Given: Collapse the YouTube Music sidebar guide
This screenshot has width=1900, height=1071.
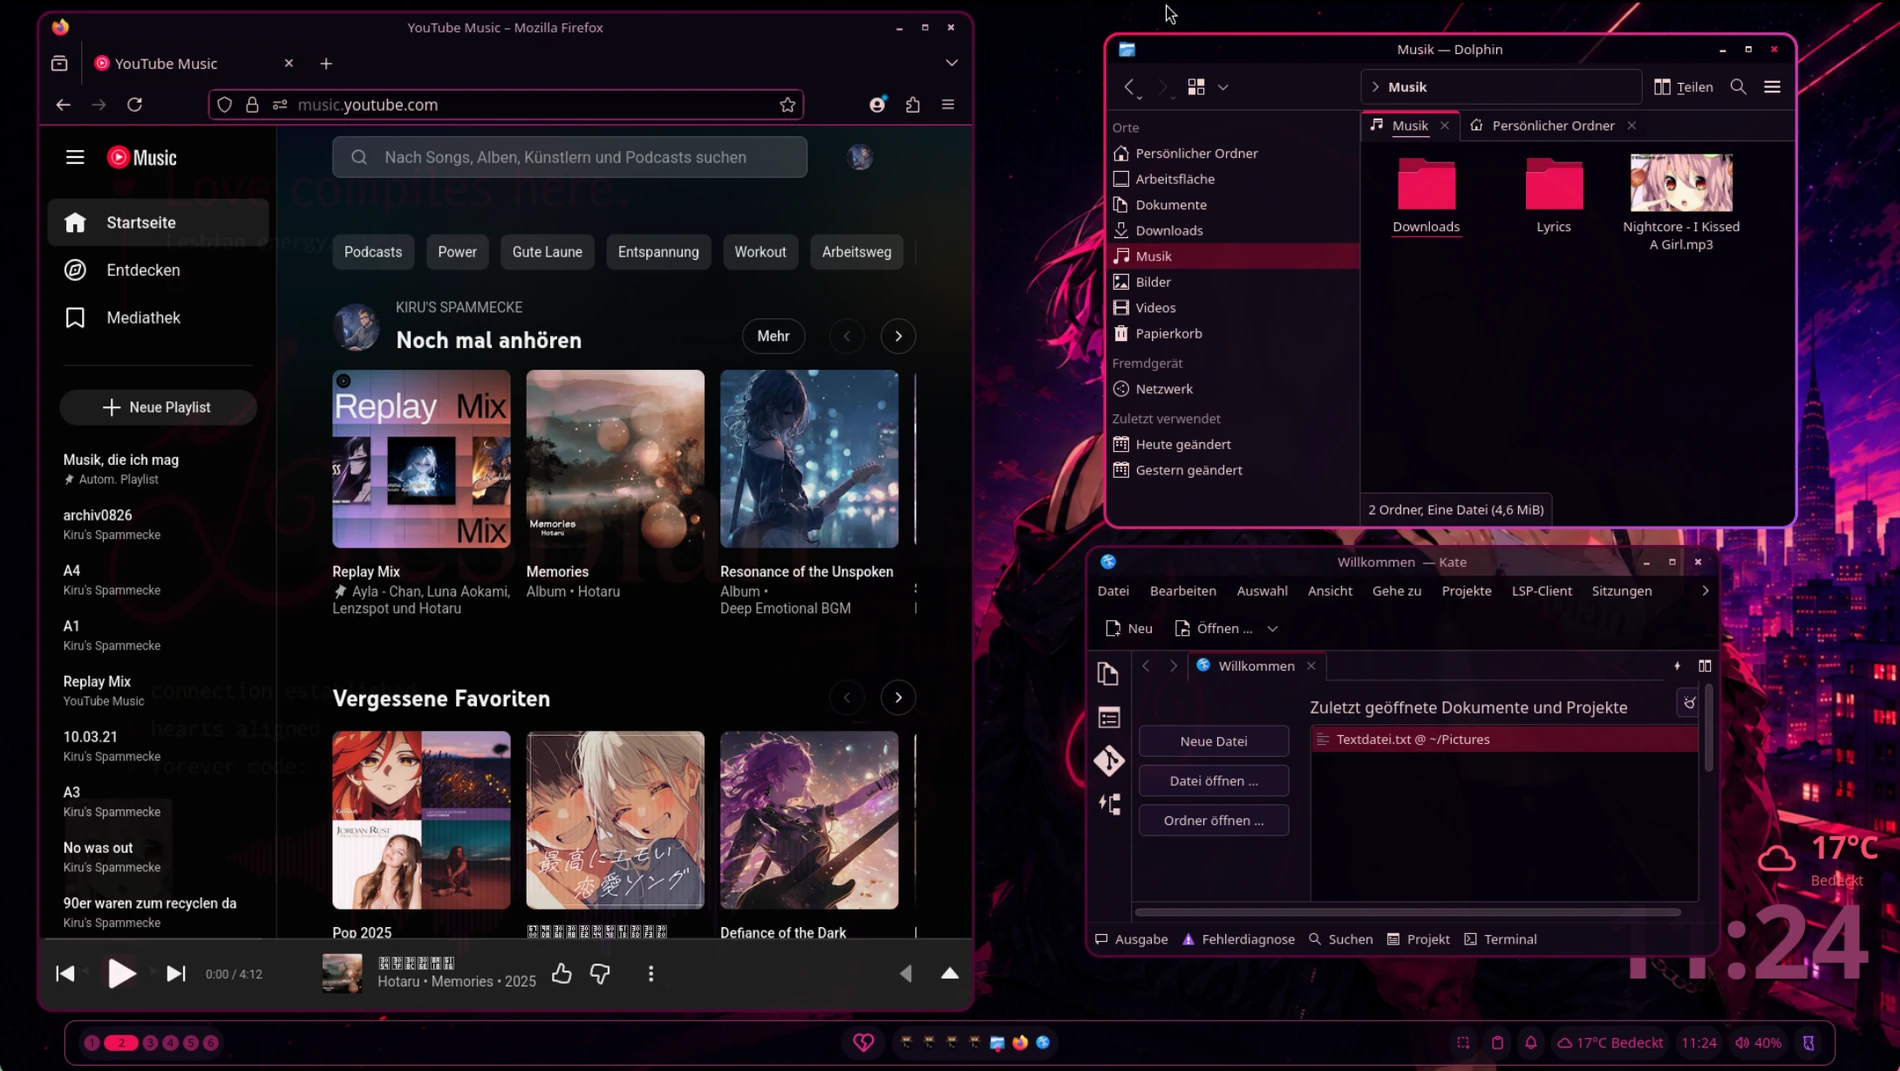Looking at the screenshot, I should pos(75,157).
